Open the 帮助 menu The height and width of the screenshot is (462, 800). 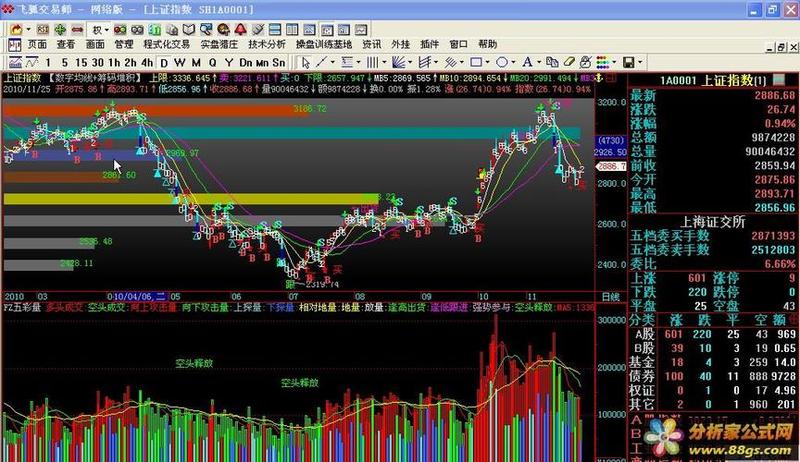pyautogui.click(x=488, y=45)
